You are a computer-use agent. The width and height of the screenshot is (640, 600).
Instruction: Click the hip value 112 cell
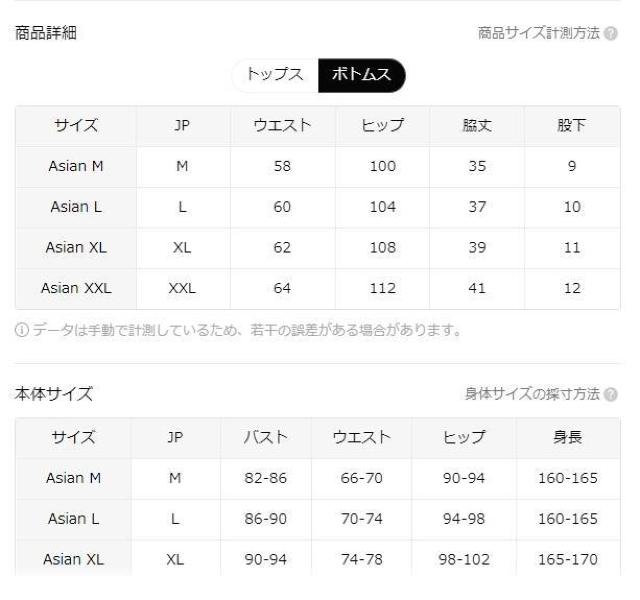pos(382,289)
